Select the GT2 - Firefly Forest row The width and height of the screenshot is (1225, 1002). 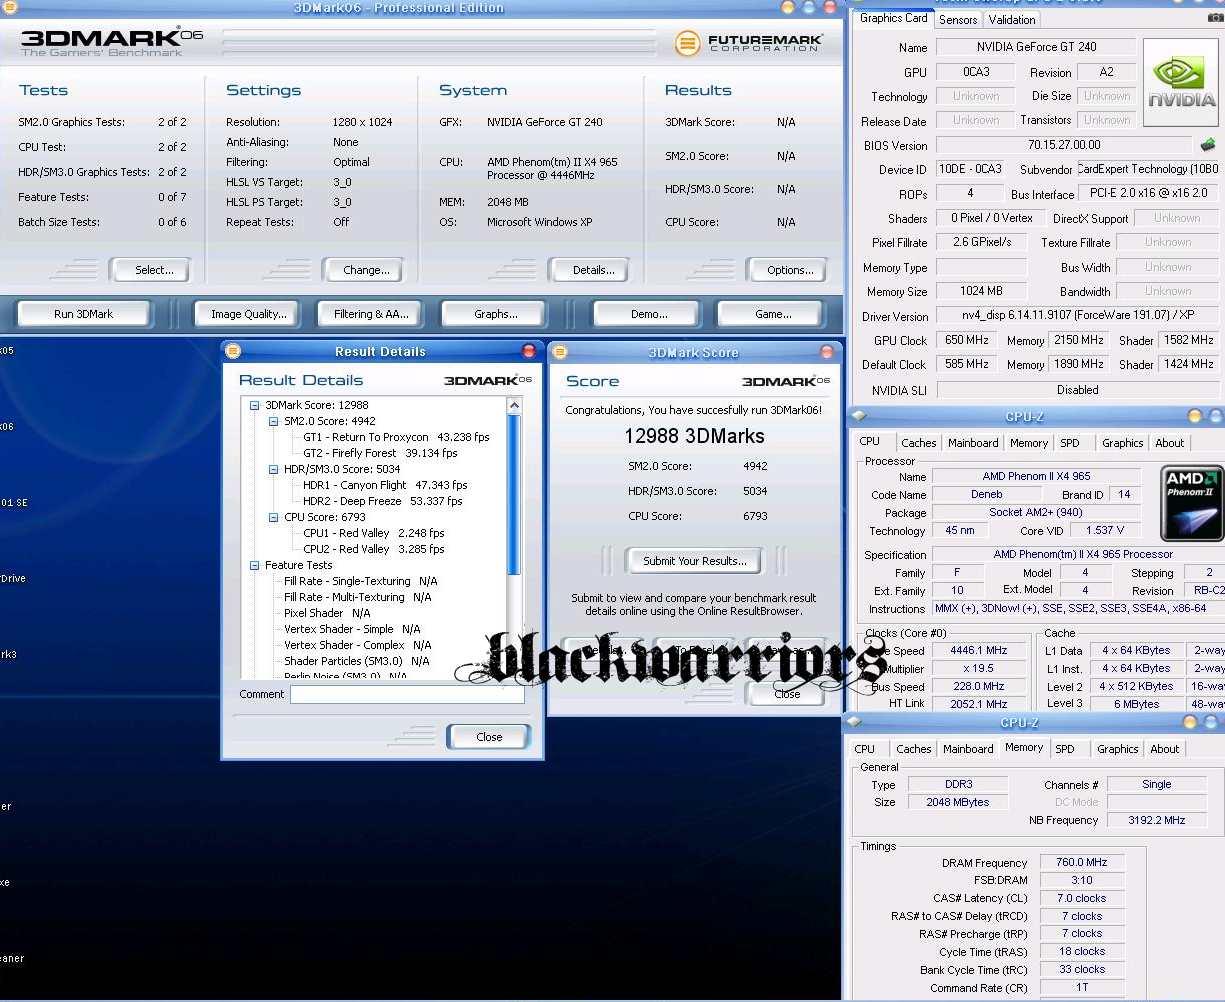coord(380,453)
